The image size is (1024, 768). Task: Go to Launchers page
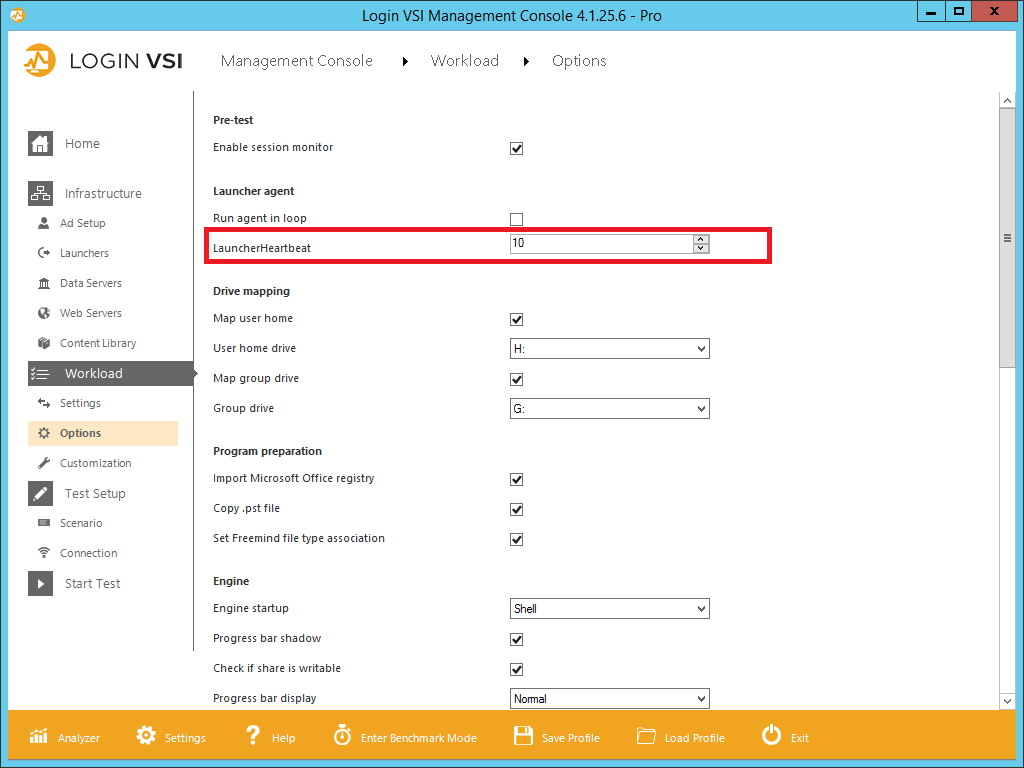[x=84, y=253]
